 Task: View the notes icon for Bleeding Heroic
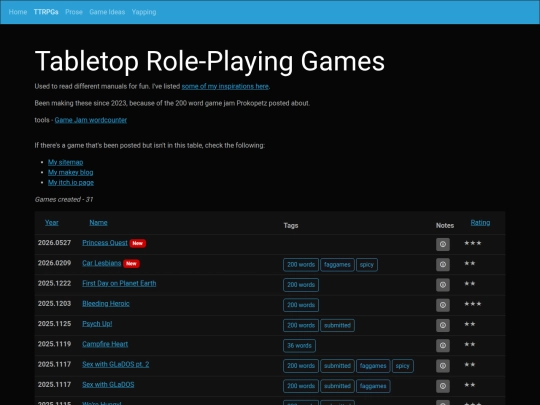[443, 305]
